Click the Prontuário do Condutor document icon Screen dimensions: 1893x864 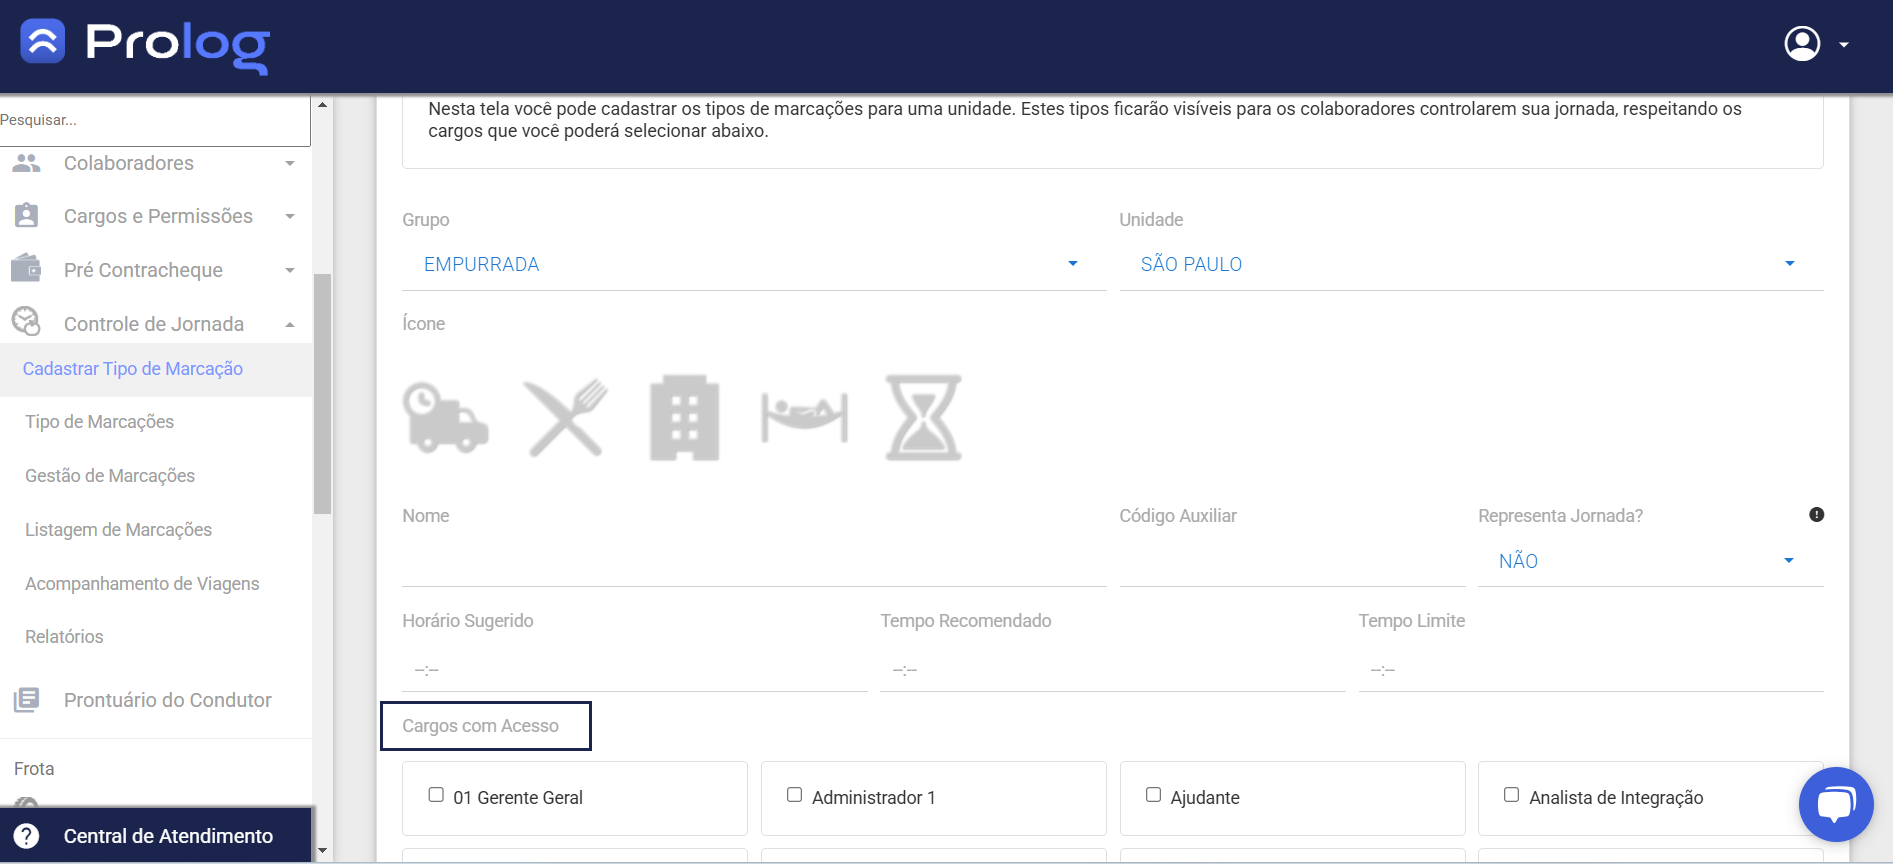pos(26,700)
